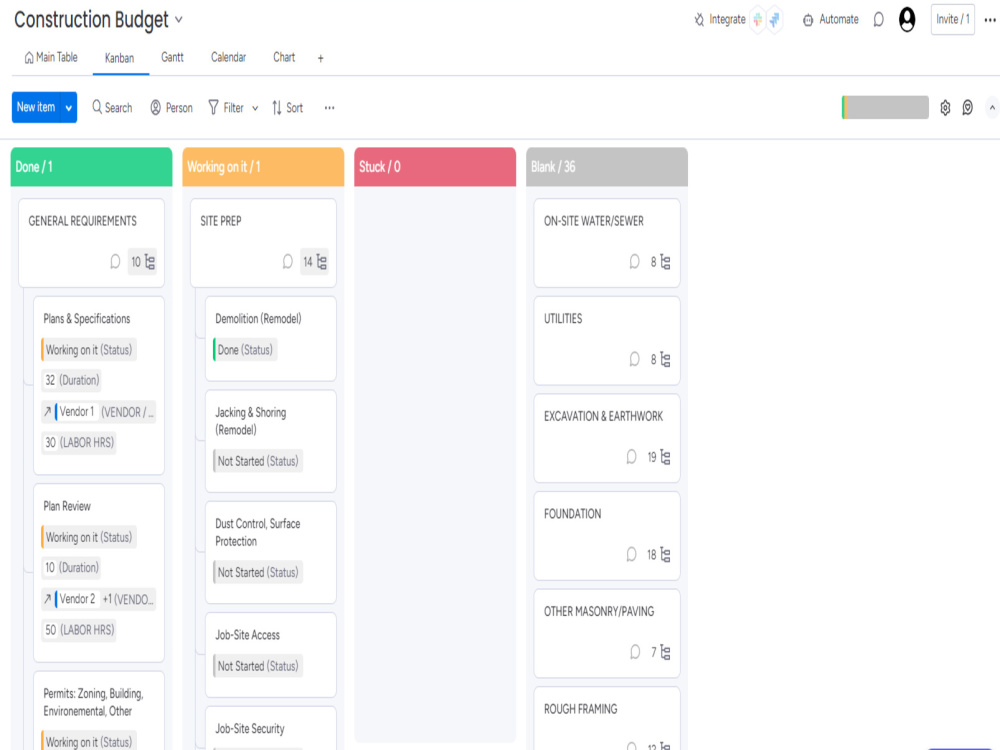Open board discussion speech bubble icon

coord(879,20)
